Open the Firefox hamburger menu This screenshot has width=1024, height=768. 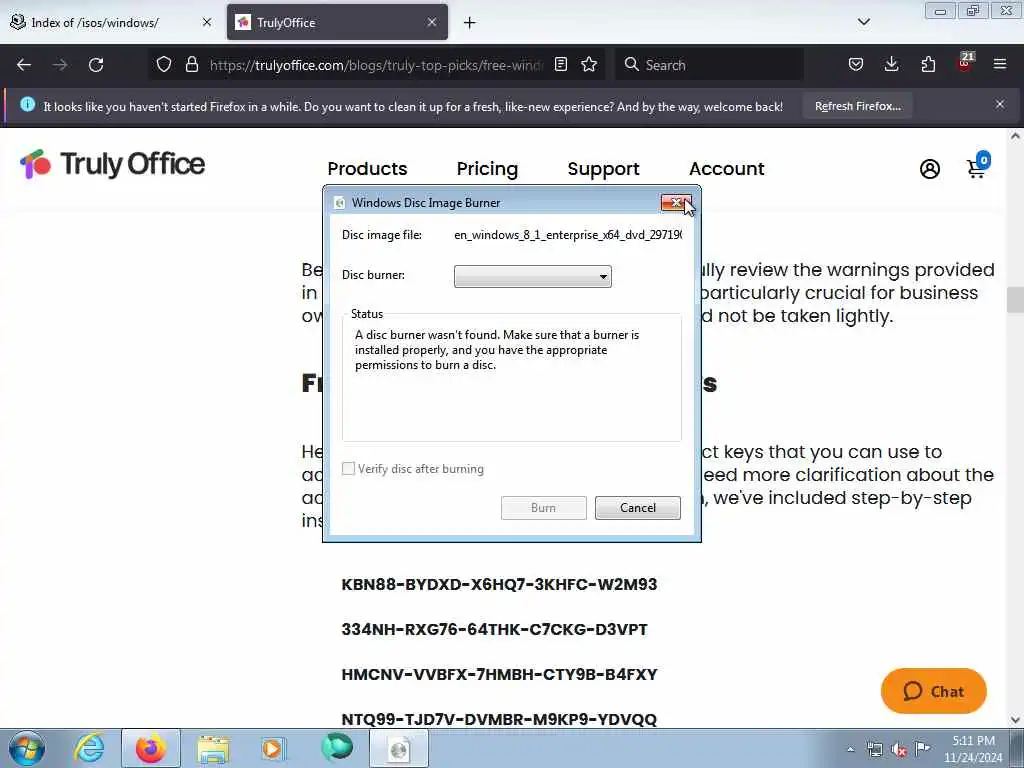pos(1000,65)
